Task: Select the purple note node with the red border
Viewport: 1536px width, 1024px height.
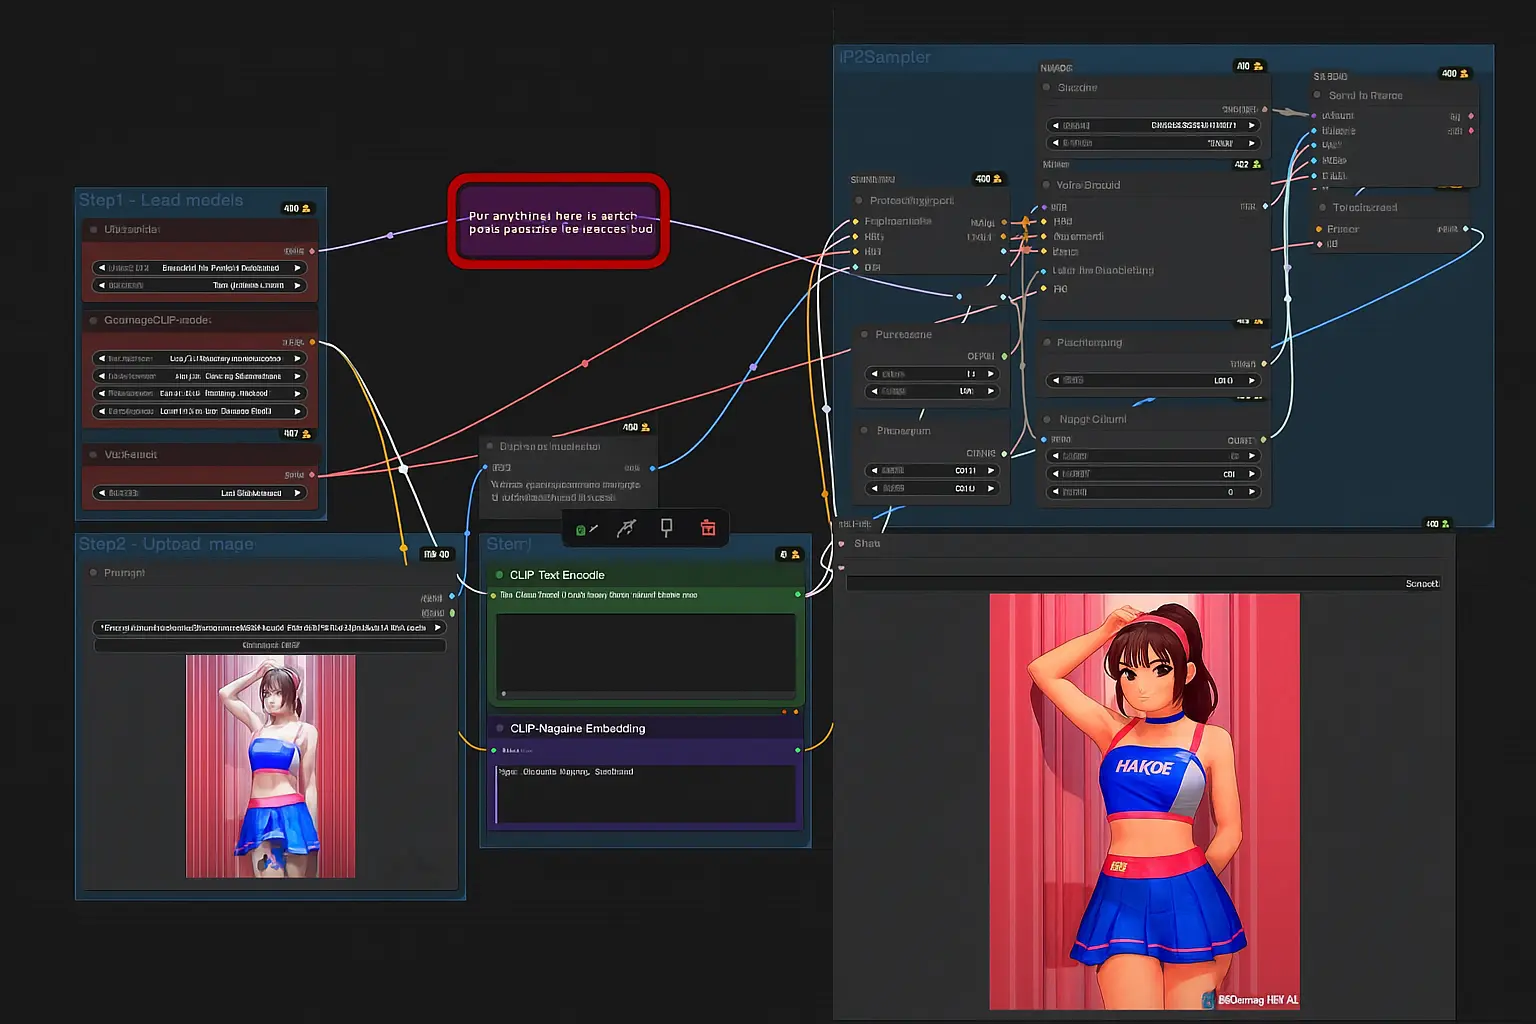Action: point(558,221)
